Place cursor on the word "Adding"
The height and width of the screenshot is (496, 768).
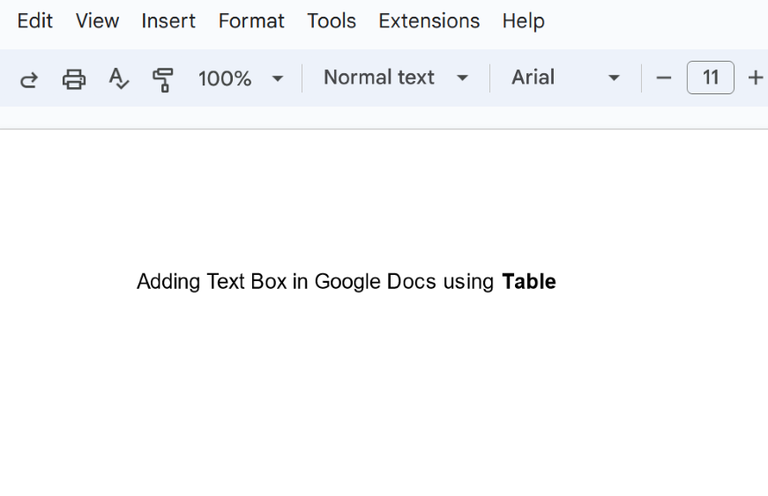pos(168,282)
